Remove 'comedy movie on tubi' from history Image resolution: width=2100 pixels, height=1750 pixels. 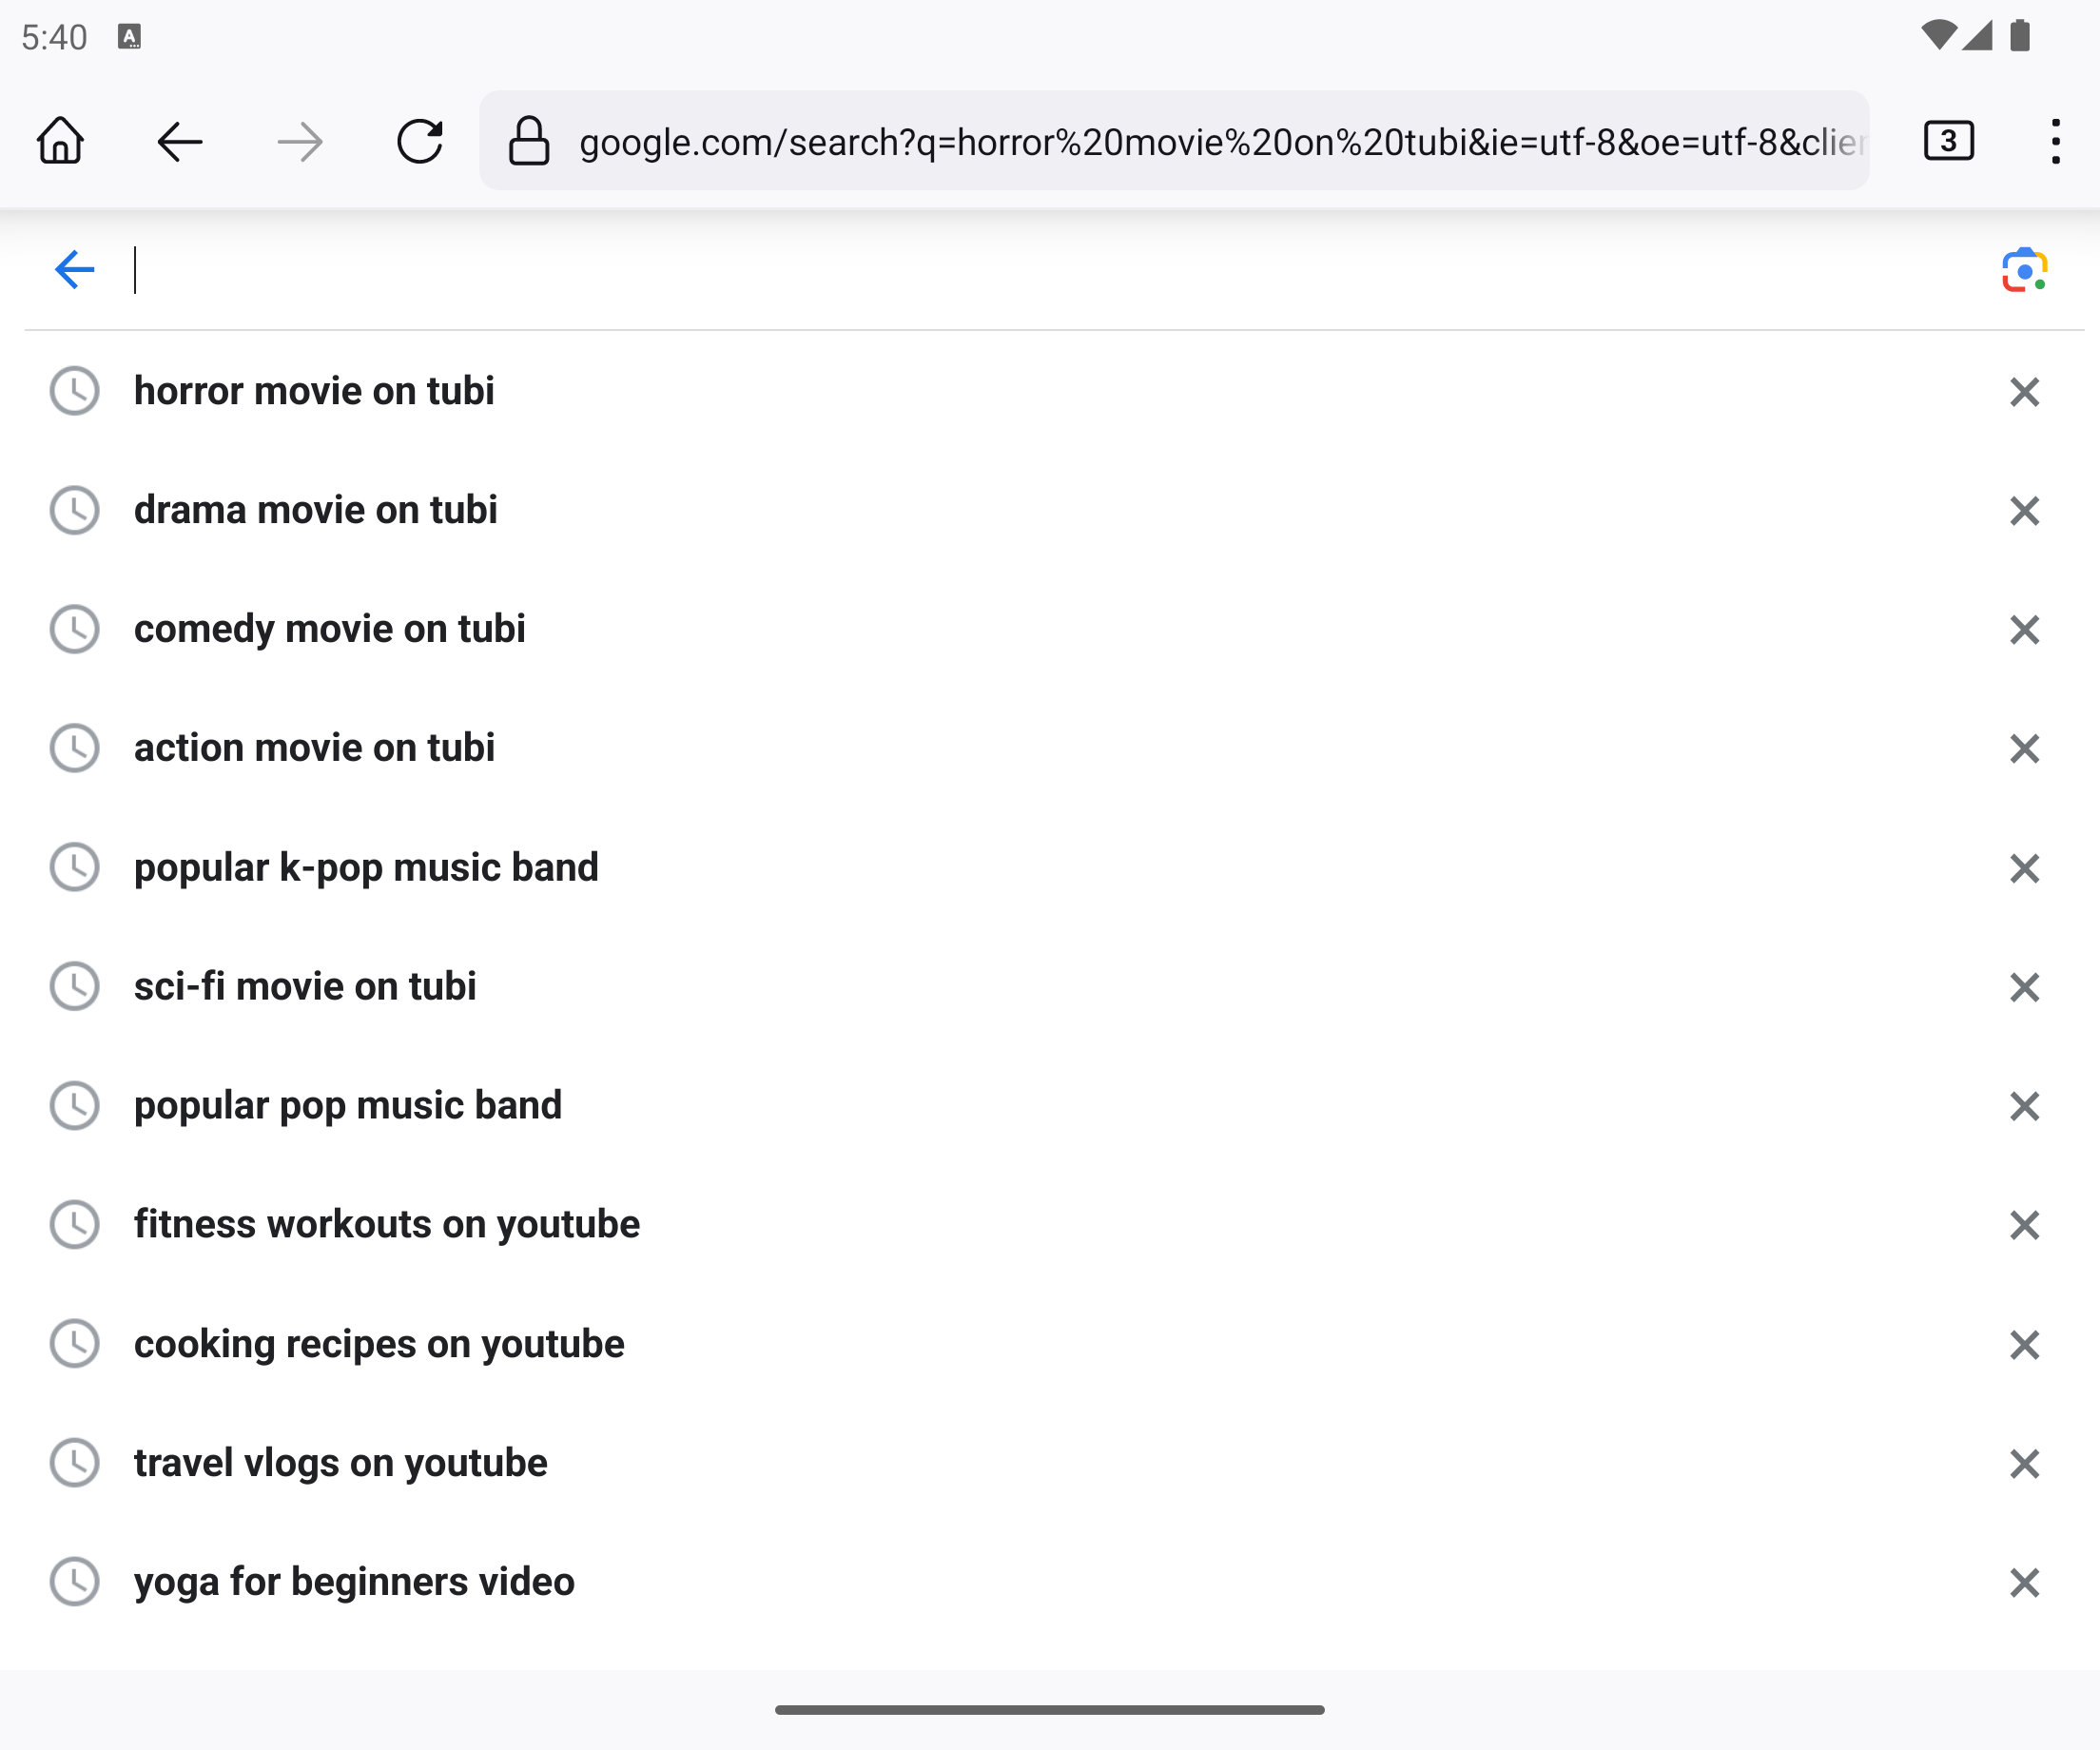[x=2024, y=630]
